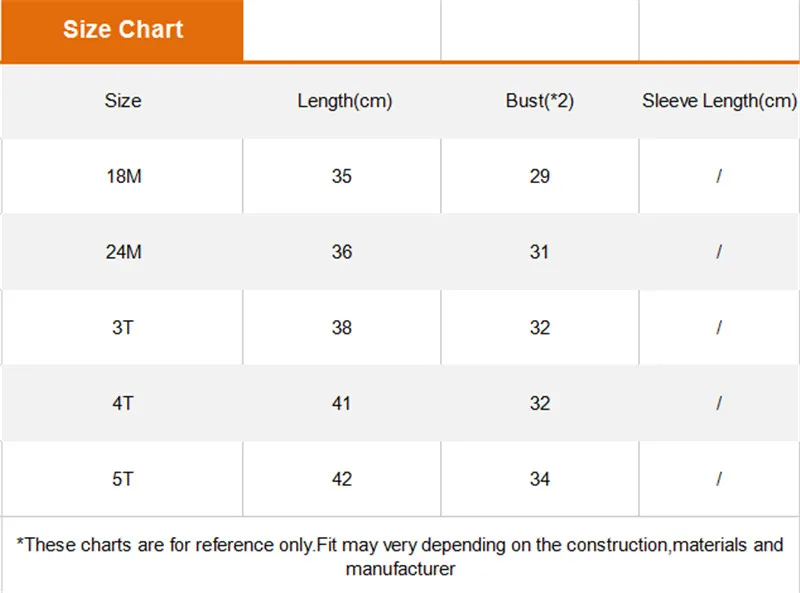Select the Length(cm) column header
The width and height of the screenshot is (800, 593).
(344, 101)
